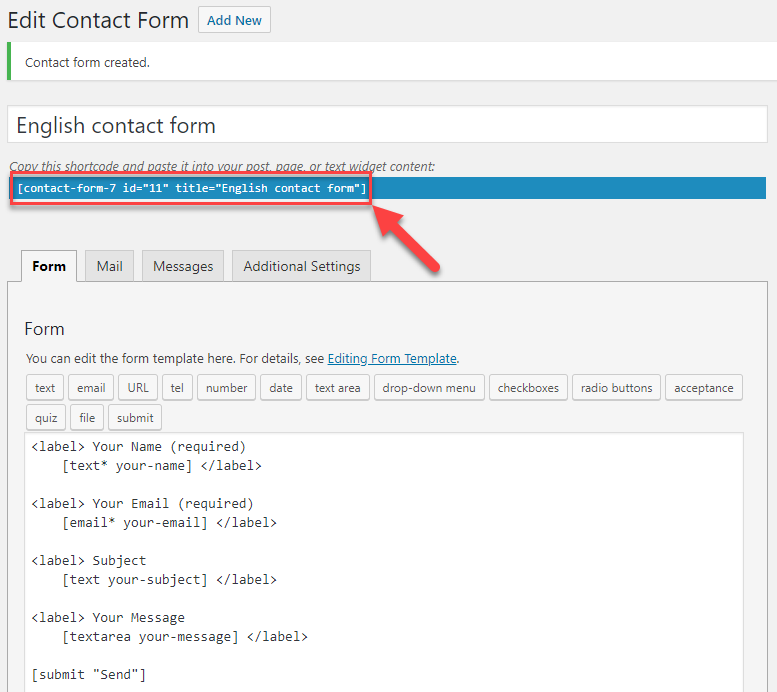Click the URL tag generator button
This screenshot has width=777, height=692.
click(x=138, y=388)
